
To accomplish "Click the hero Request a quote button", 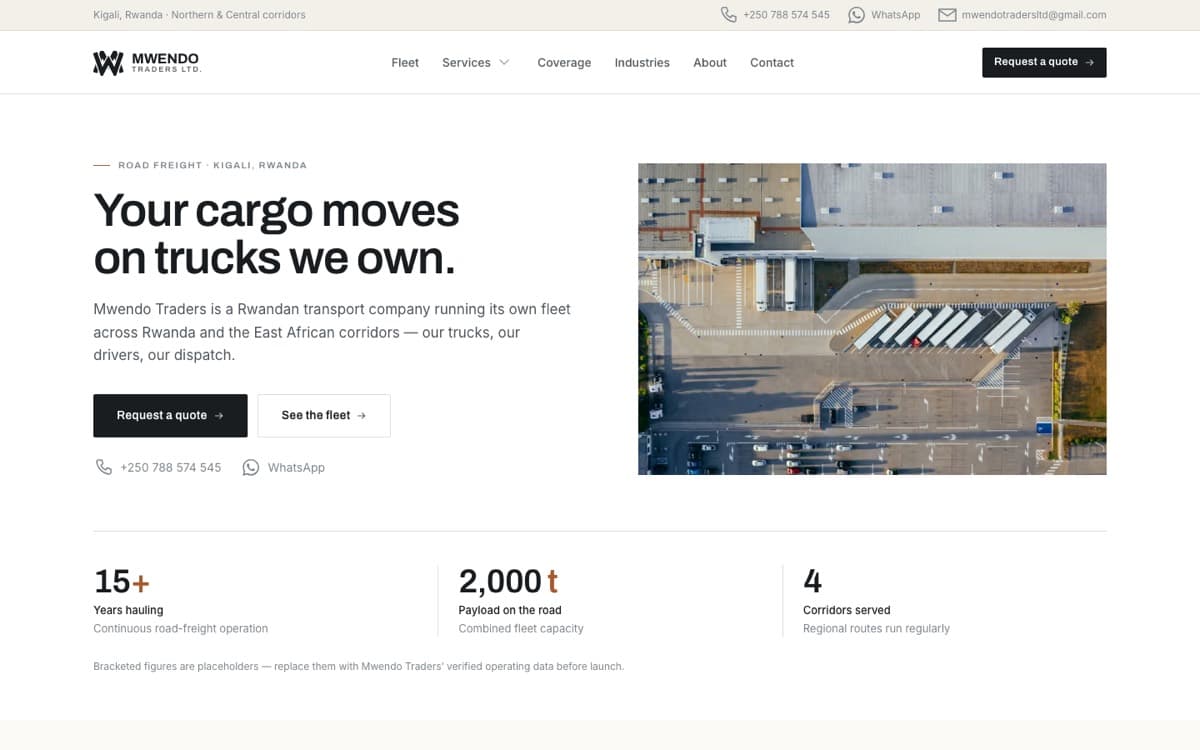I will [170, 415].
